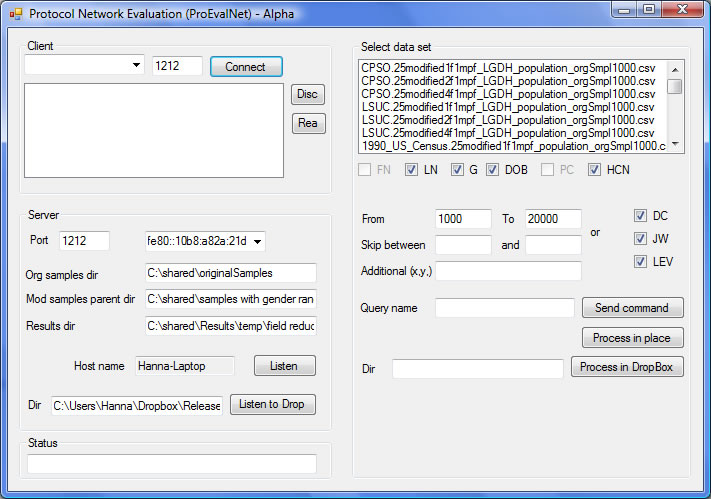Screen dimensions: 711x499
Task: Open the client address dropdown
Action: [x=136, y=66]
